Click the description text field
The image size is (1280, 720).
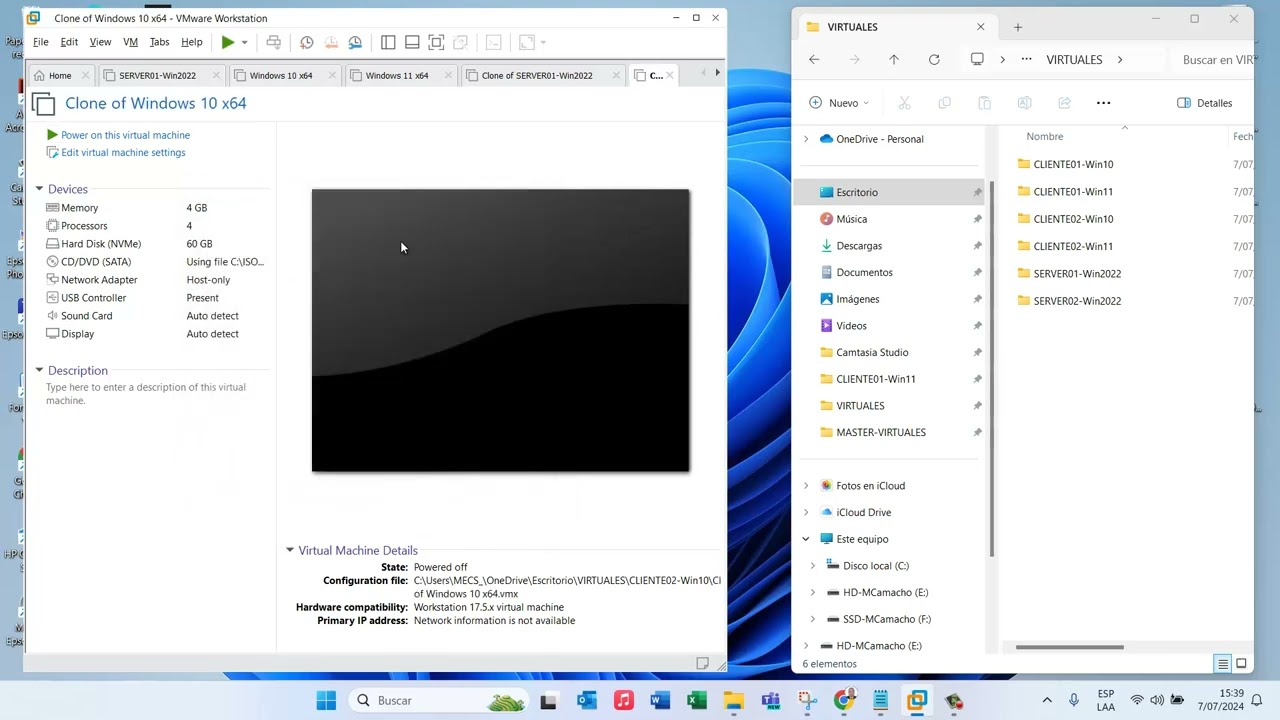click(x=156, y=394)
